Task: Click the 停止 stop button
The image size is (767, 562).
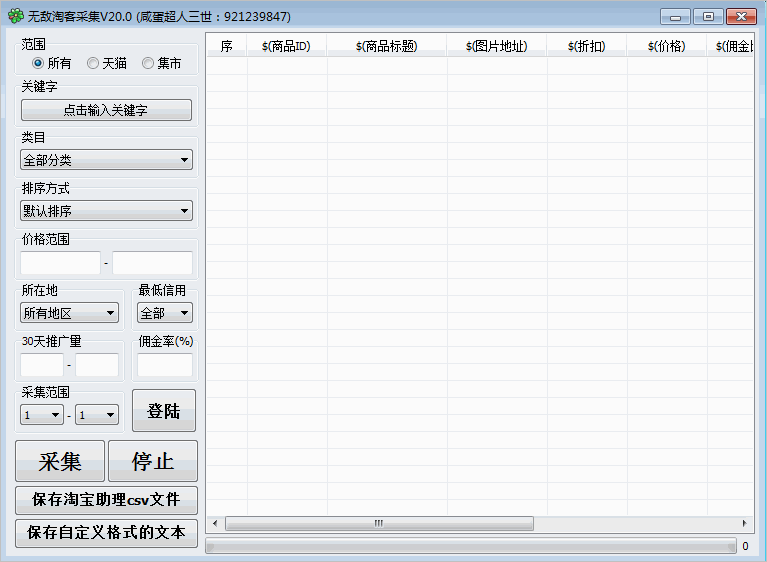Action: tap(153, 461)
